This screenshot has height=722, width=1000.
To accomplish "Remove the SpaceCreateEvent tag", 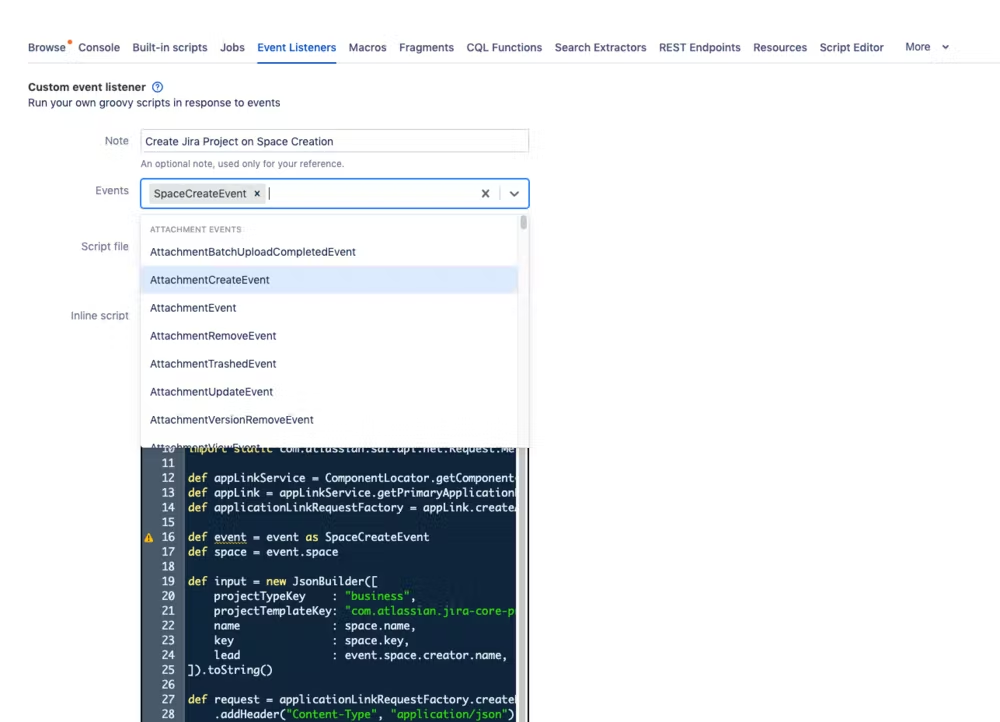I will click(x=257, y=194).
